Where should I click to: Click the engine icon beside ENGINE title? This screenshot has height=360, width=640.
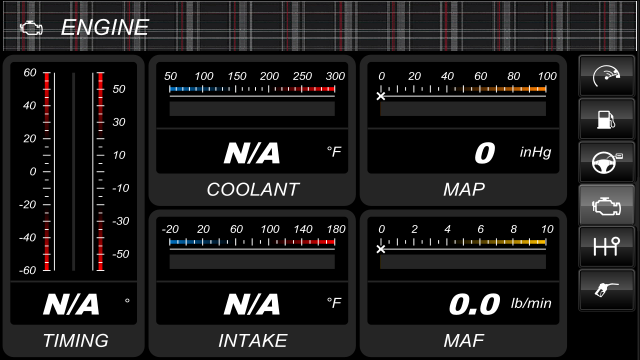click(31, 28)
